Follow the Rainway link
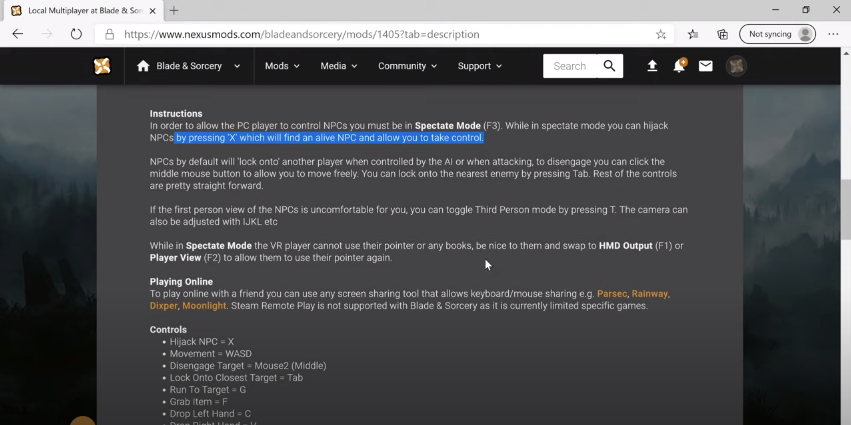Screen dimensions: 851x425 (x=650, y=294)
